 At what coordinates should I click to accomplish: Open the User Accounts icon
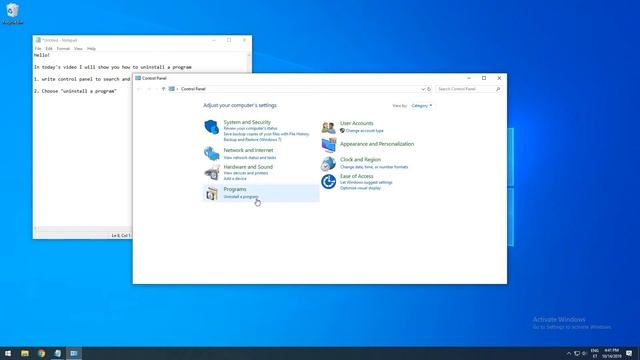(x=329, y=127)
